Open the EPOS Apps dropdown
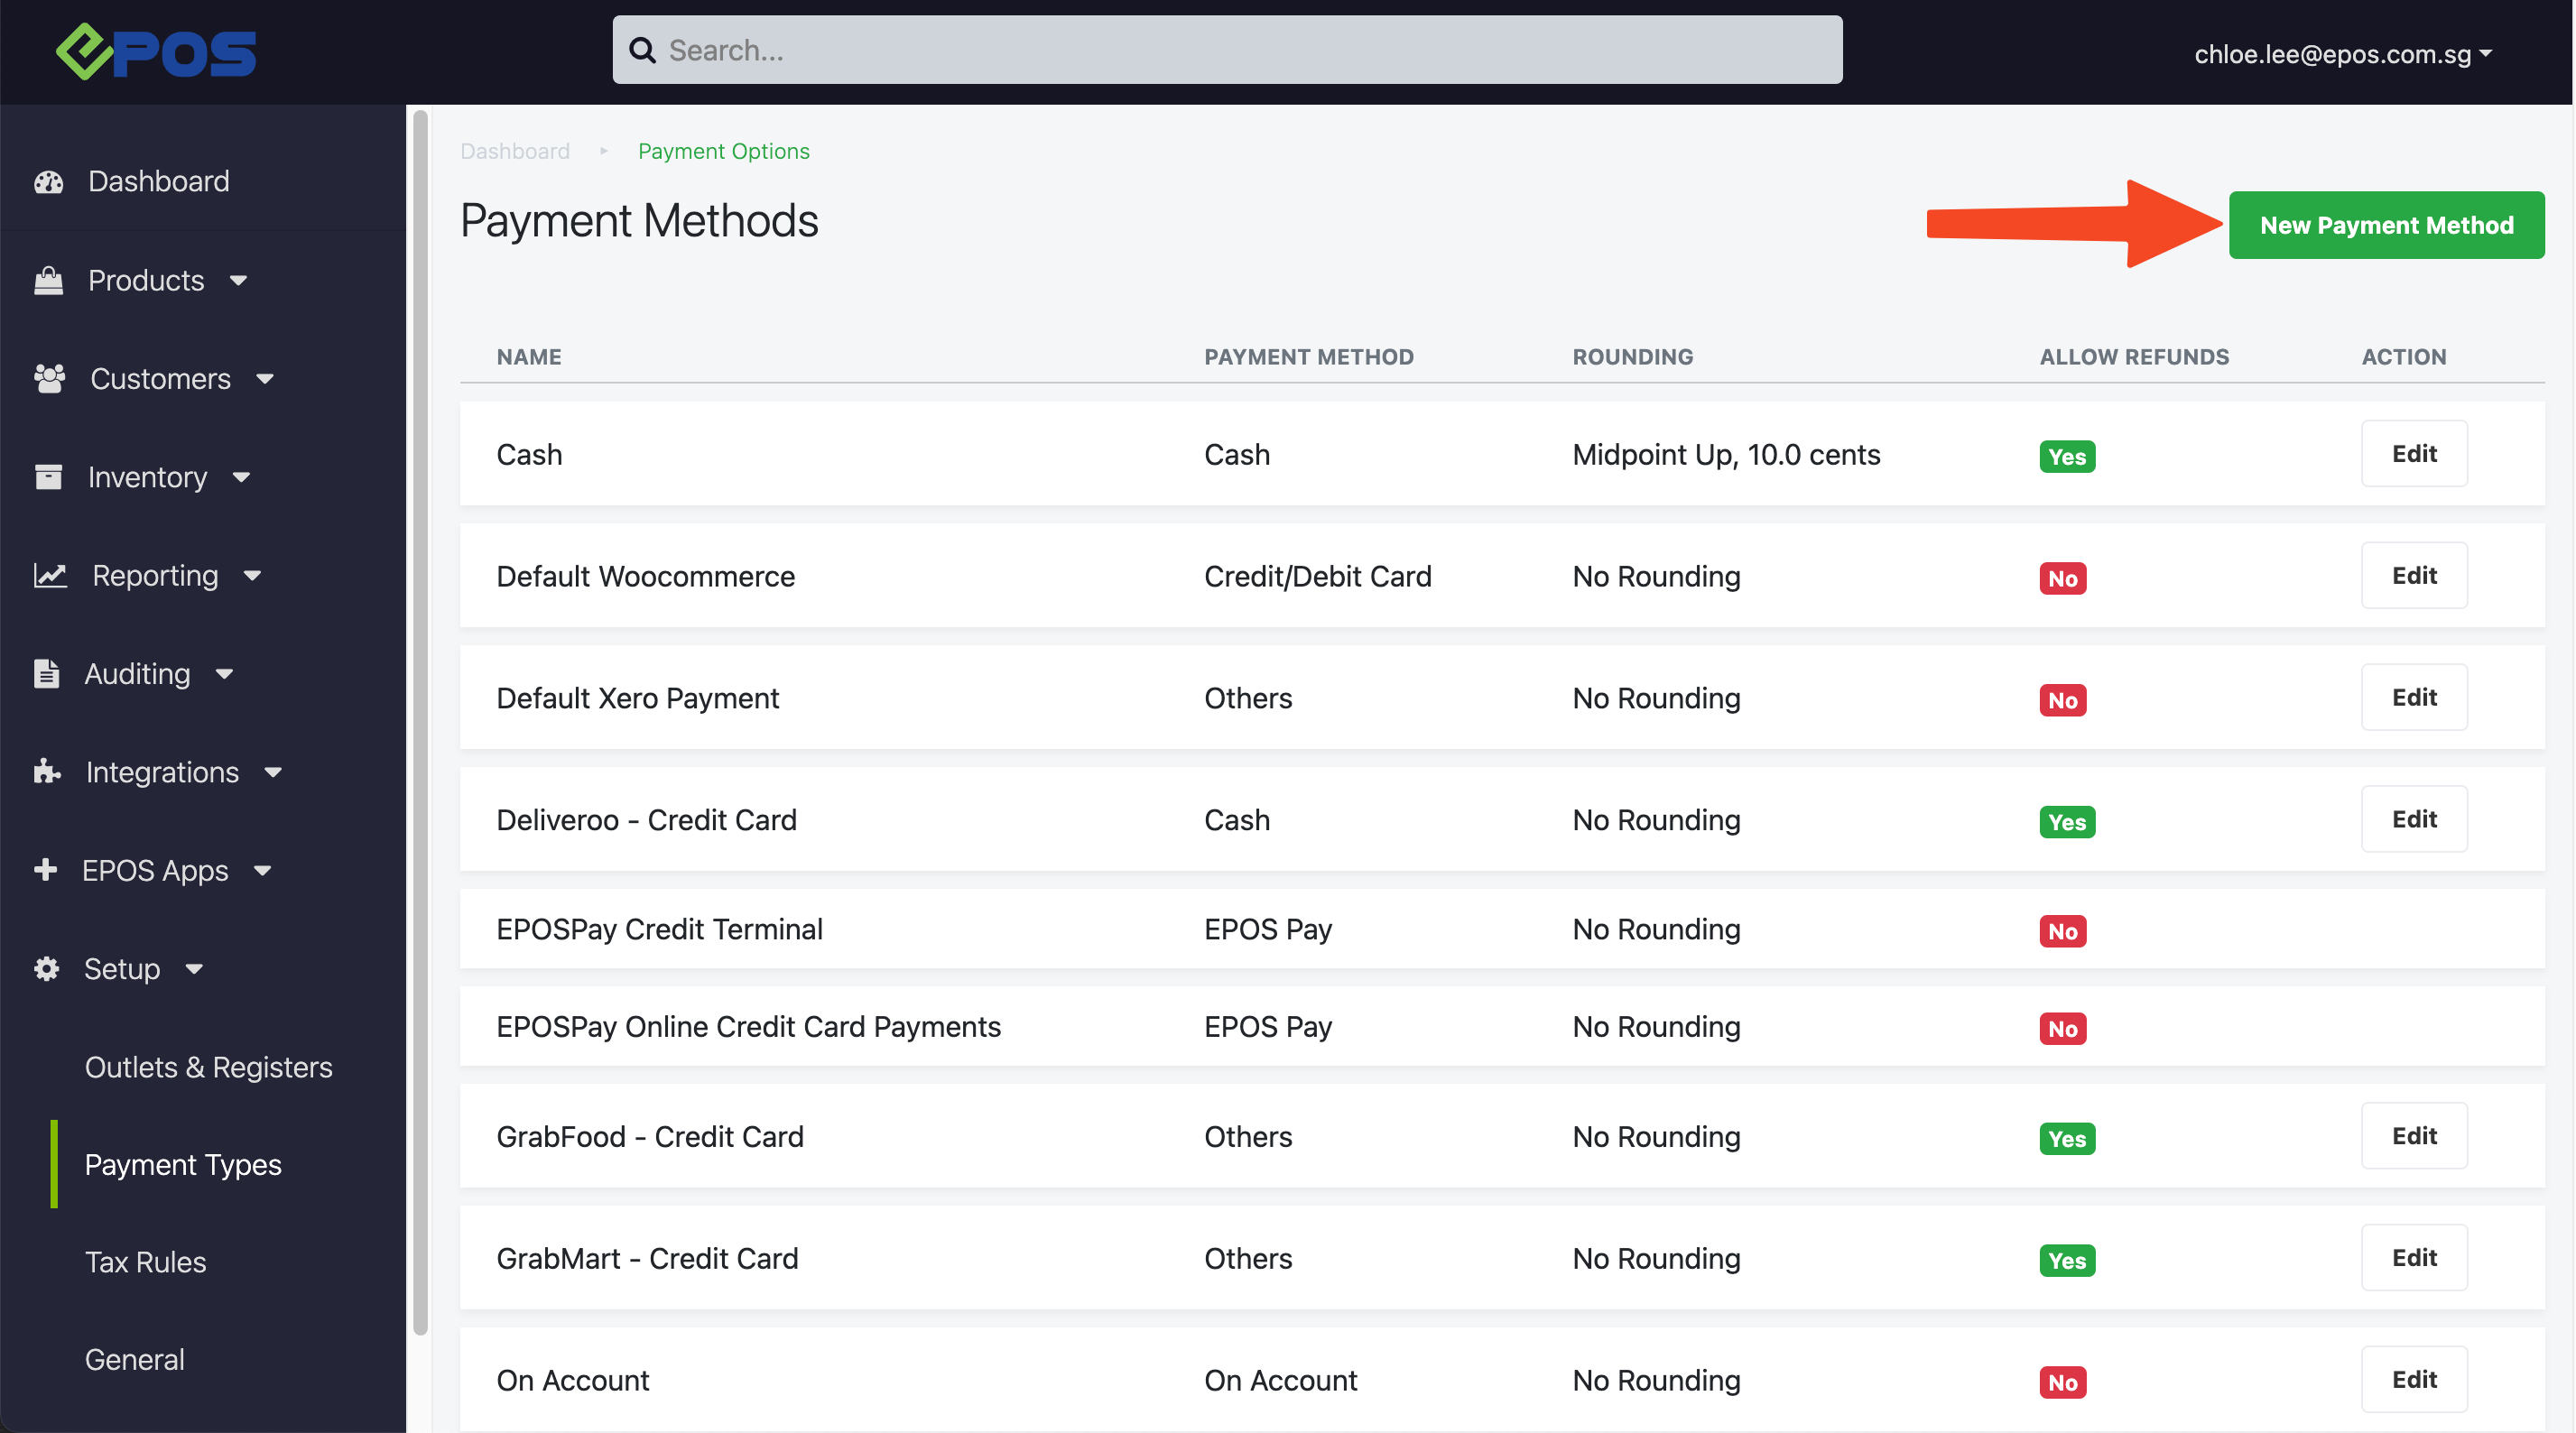The height and width of the screenshot is (1433, 2576). coord(263,871)
